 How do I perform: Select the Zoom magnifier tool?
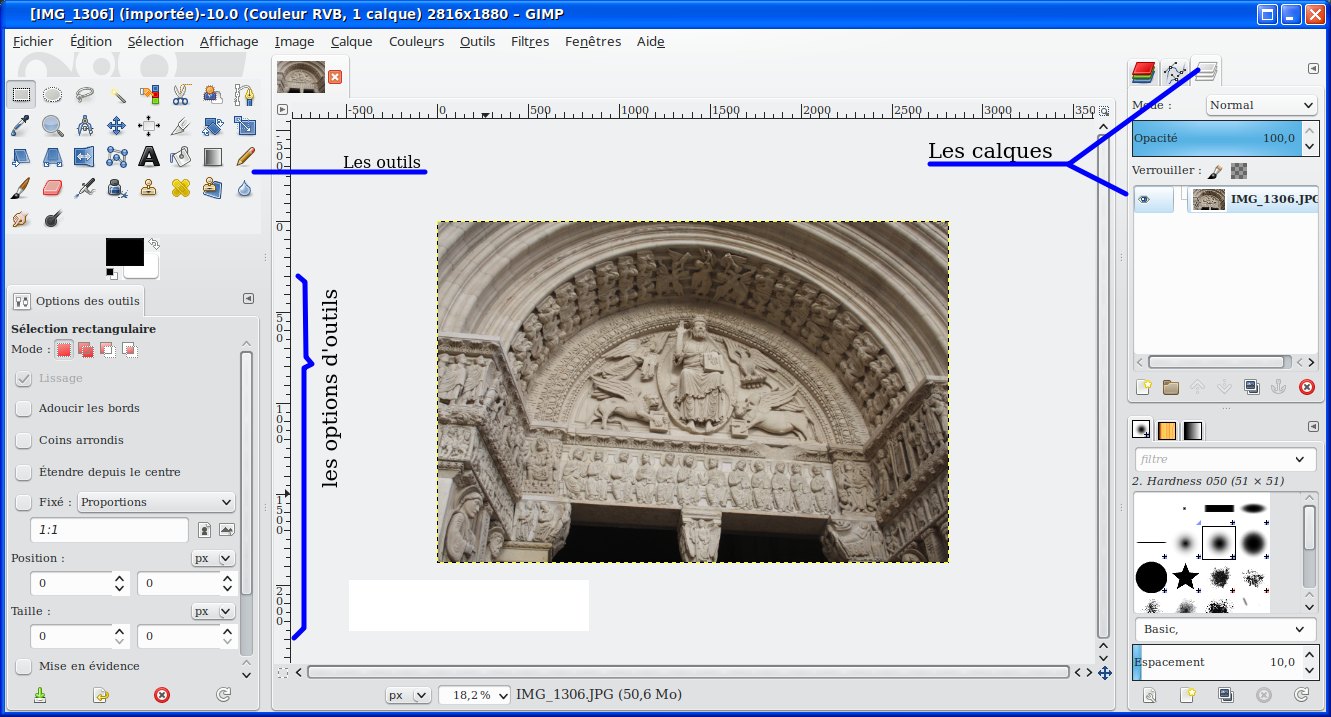pyautogui.click(x=52, y=126)
